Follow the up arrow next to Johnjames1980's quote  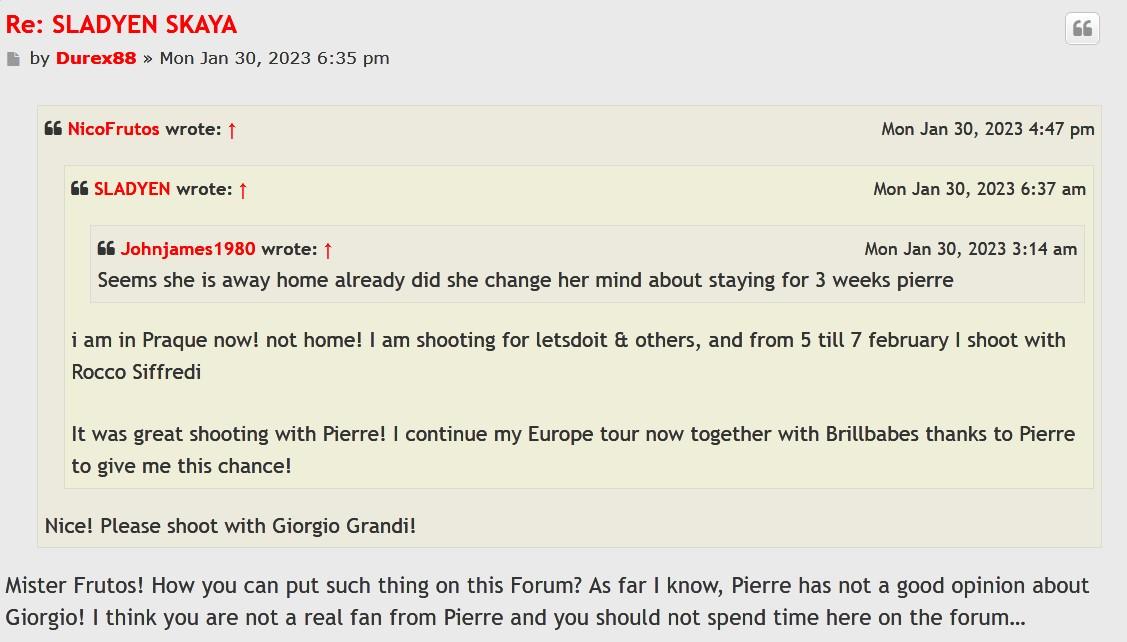tap(328, 250)
